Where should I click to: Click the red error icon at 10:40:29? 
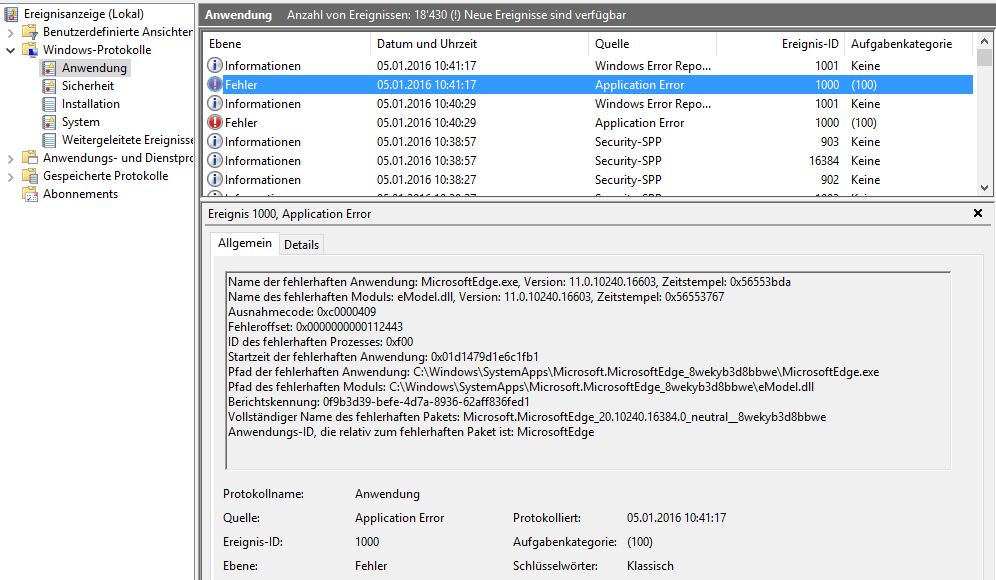tap(214, 123)
